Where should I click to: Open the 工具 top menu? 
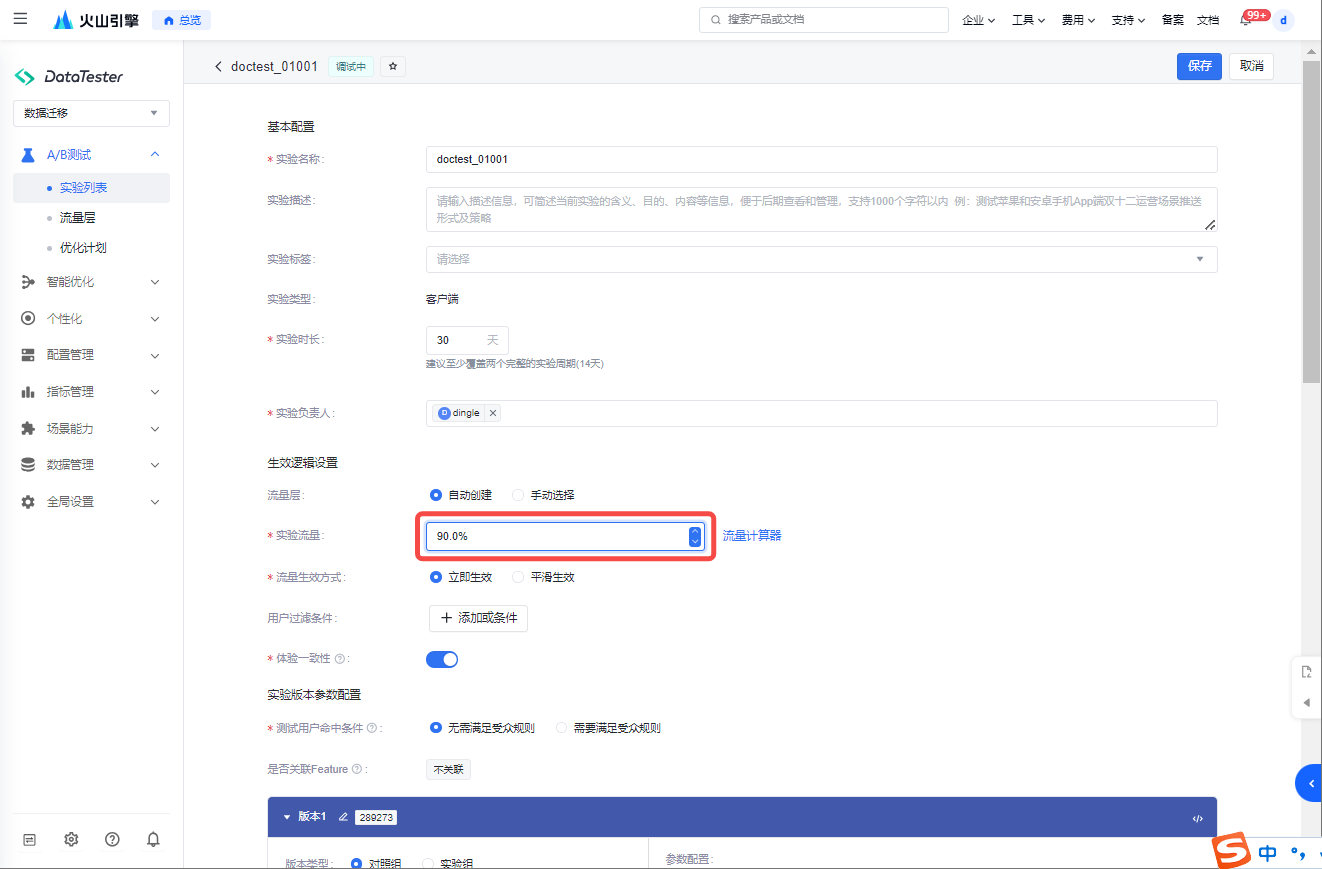1028,20
